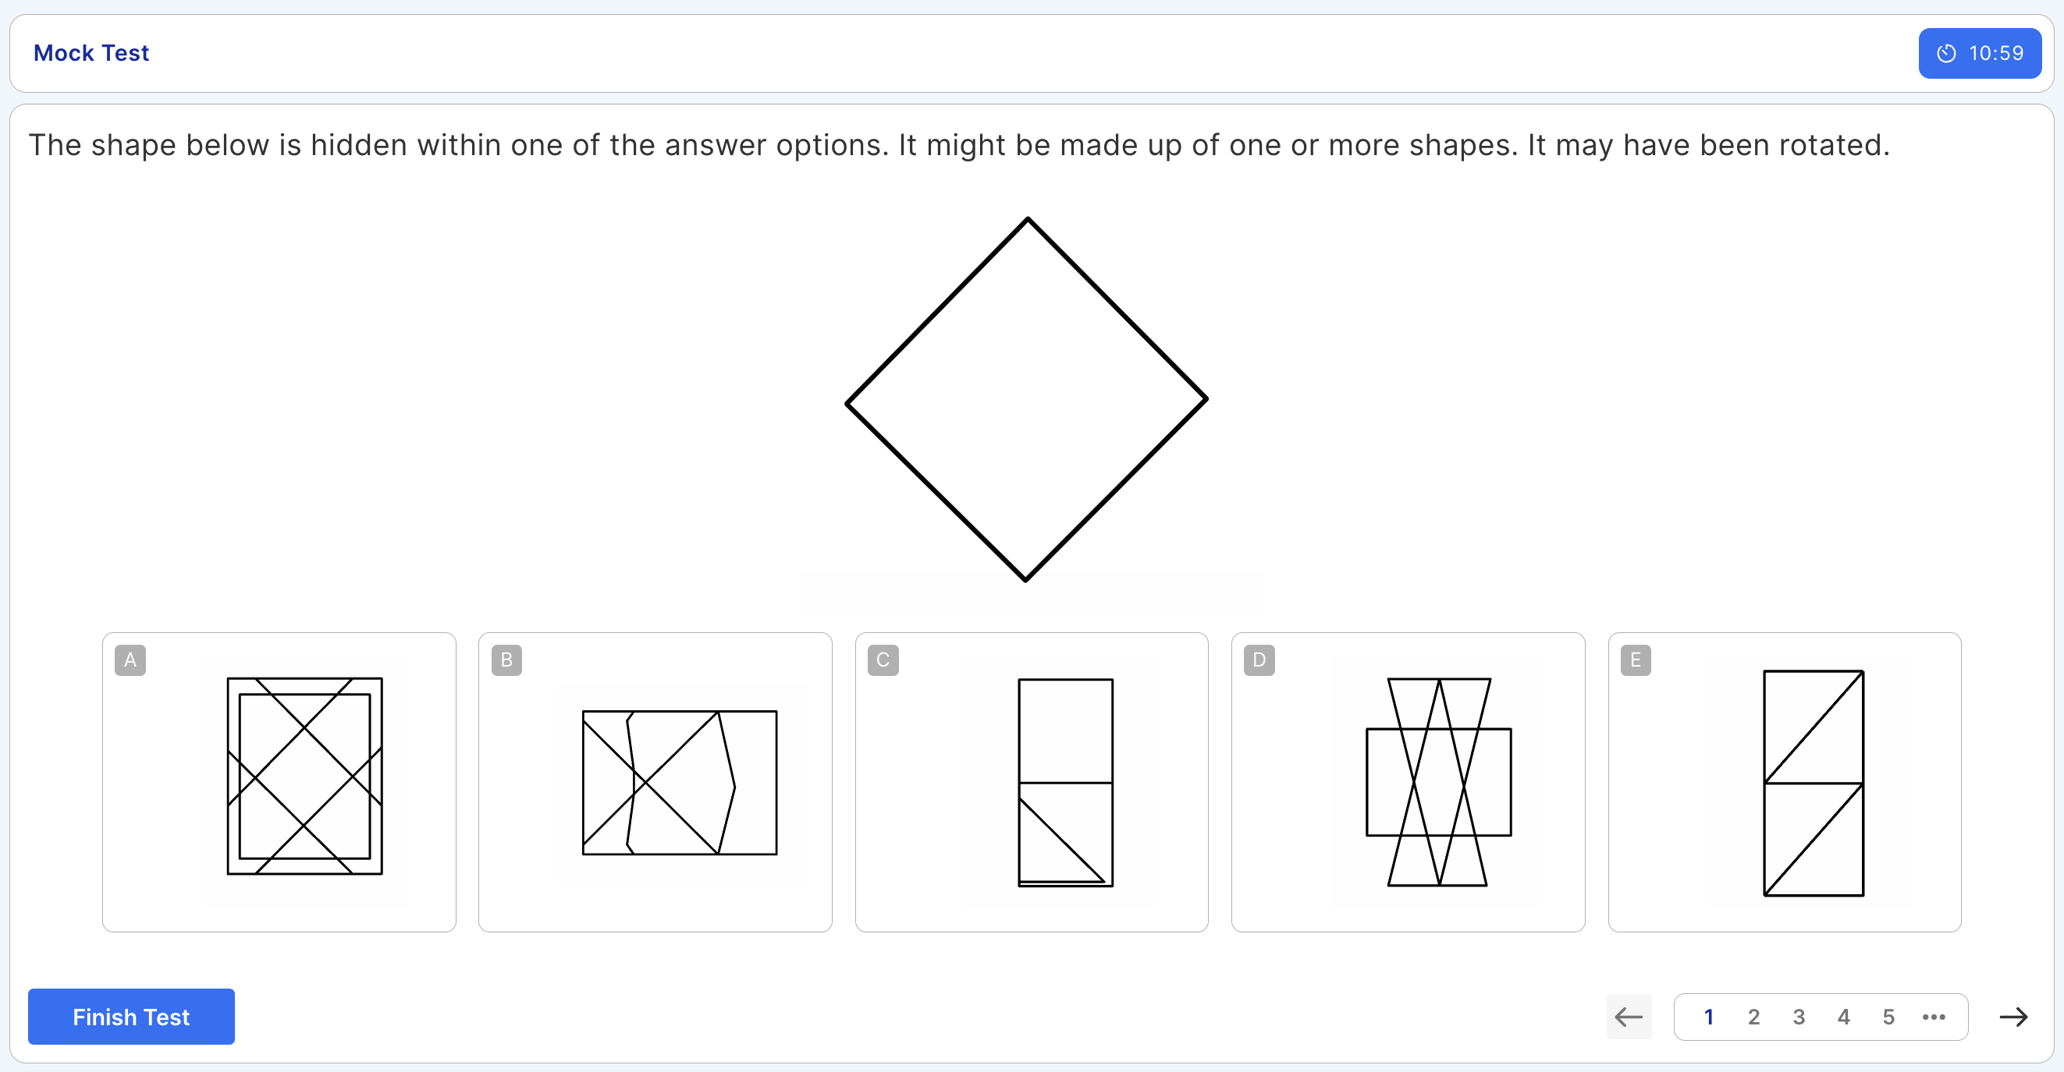Choose the stacked squares figure in option C

click(x=1065, y=783)
